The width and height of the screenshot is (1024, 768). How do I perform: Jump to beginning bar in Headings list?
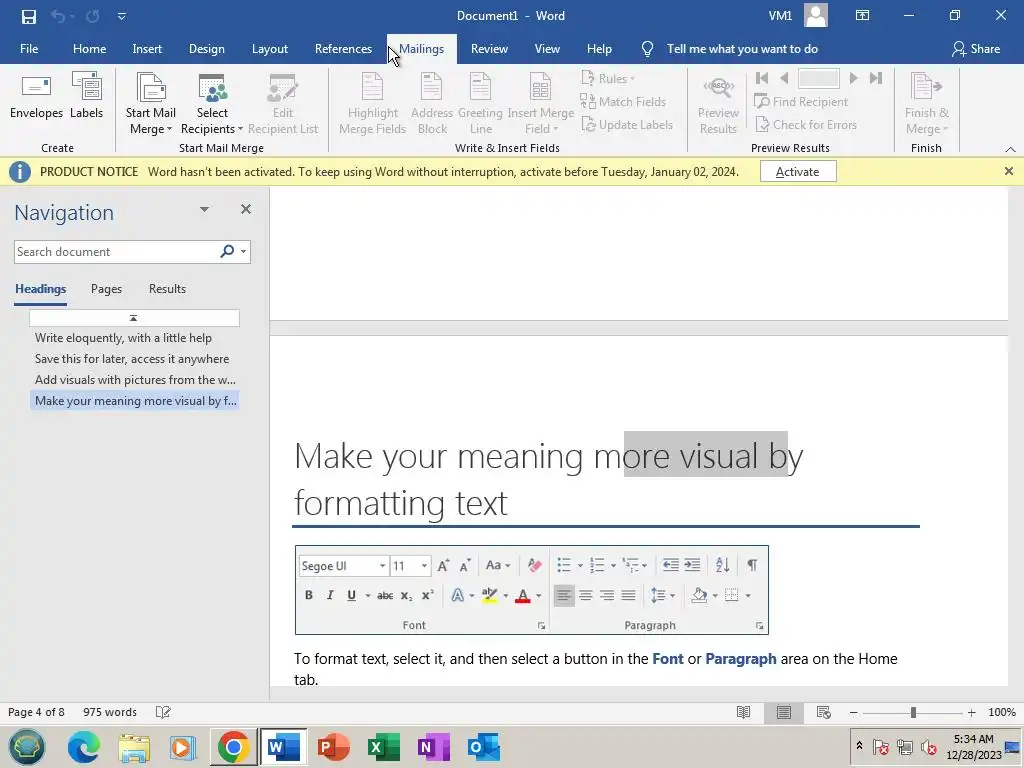[134, 318]
